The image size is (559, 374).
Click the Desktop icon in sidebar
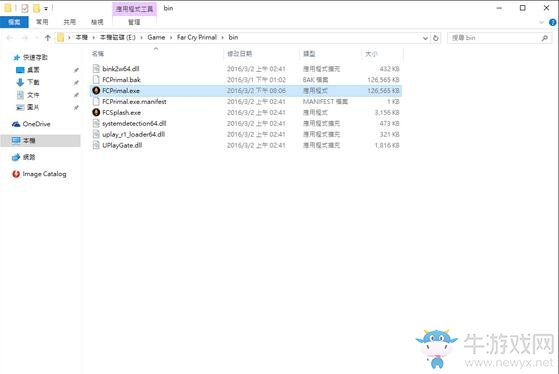click(20, 70)
